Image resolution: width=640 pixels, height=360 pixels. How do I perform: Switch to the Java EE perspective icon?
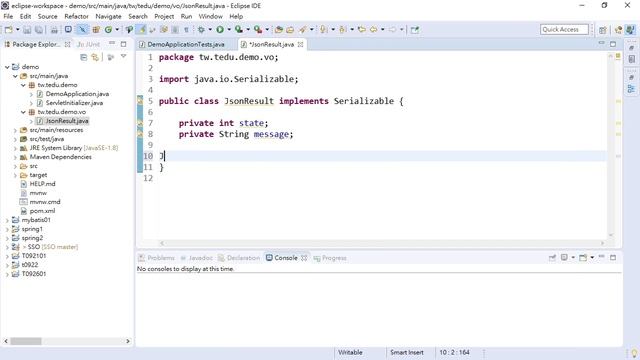point(618,29)
